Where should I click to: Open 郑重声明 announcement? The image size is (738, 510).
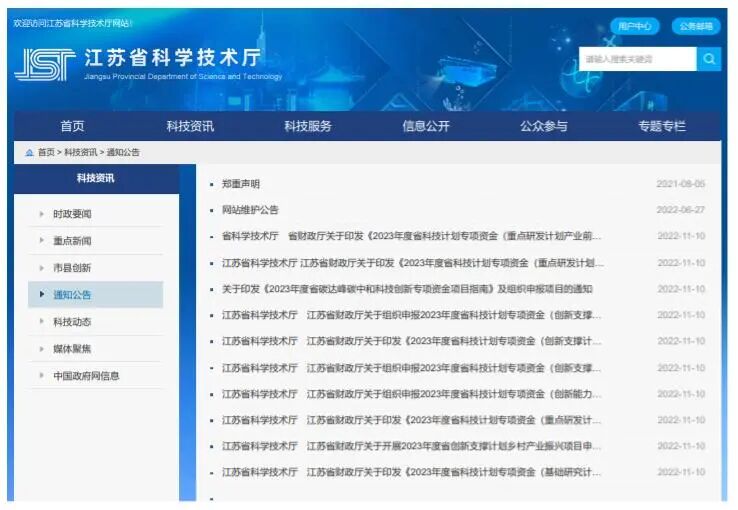(x=241, y=184)
